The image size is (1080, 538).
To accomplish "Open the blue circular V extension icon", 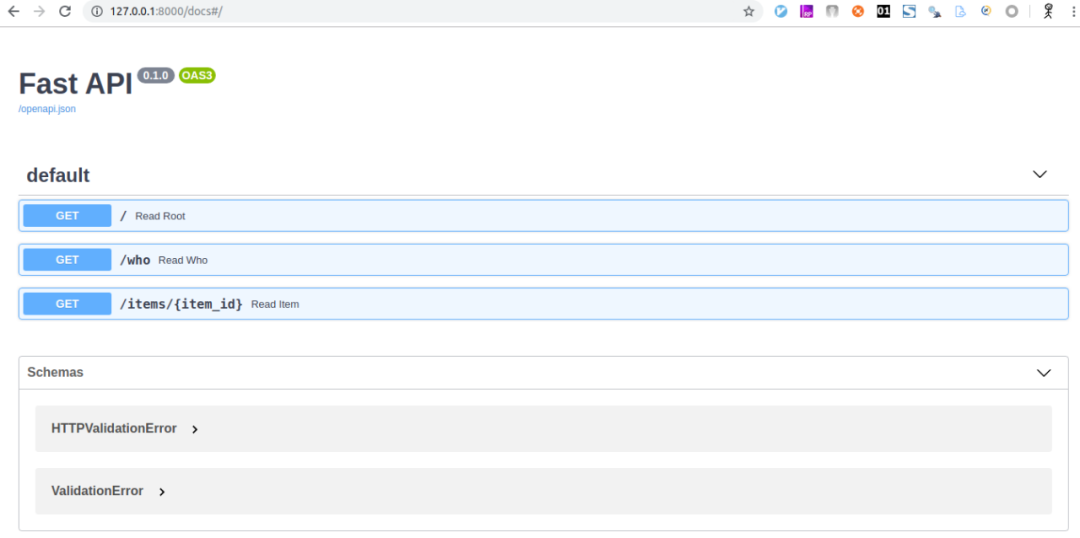I will click(780, 12).
